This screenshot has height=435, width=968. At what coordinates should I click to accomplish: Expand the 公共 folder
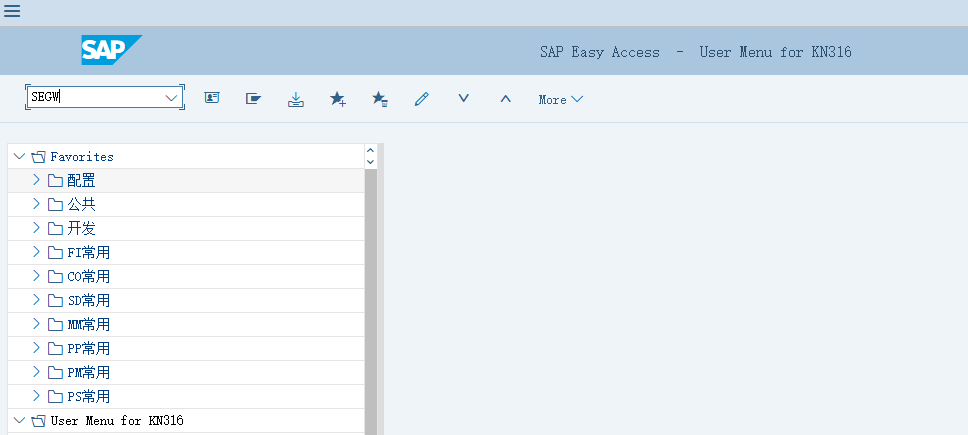point(36,204)
